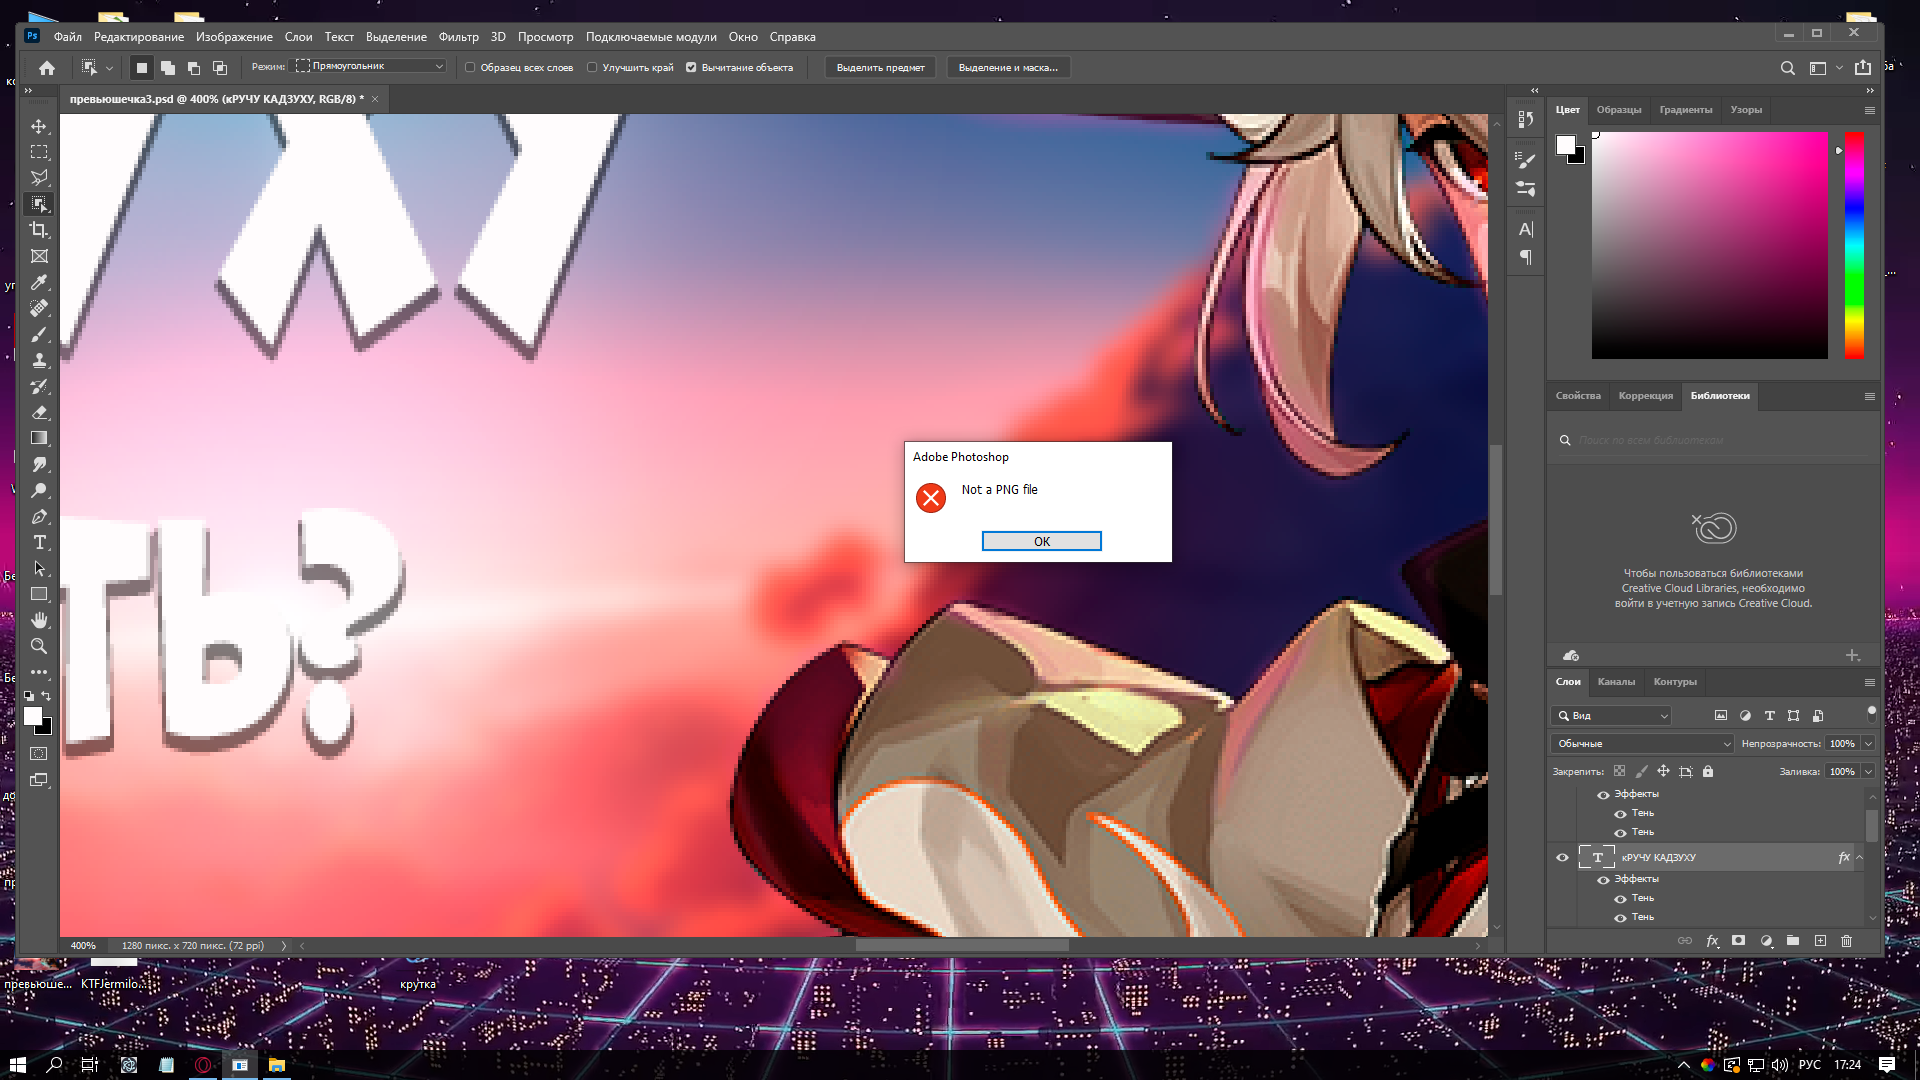Open the layer filter 'Вид' dropdown
The width and height of the screenshot is (1920, 1080).
pyautogui.click(x=1611, y=716)
